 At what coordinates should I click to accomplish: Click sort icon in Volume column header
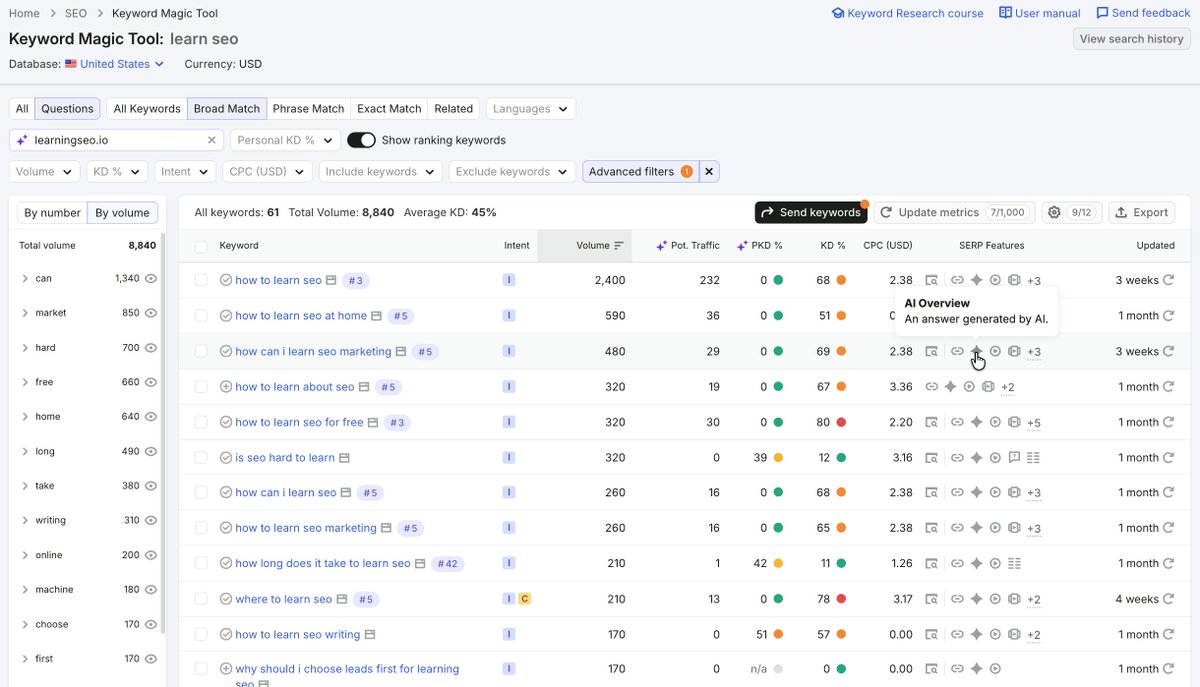[619, 246]
